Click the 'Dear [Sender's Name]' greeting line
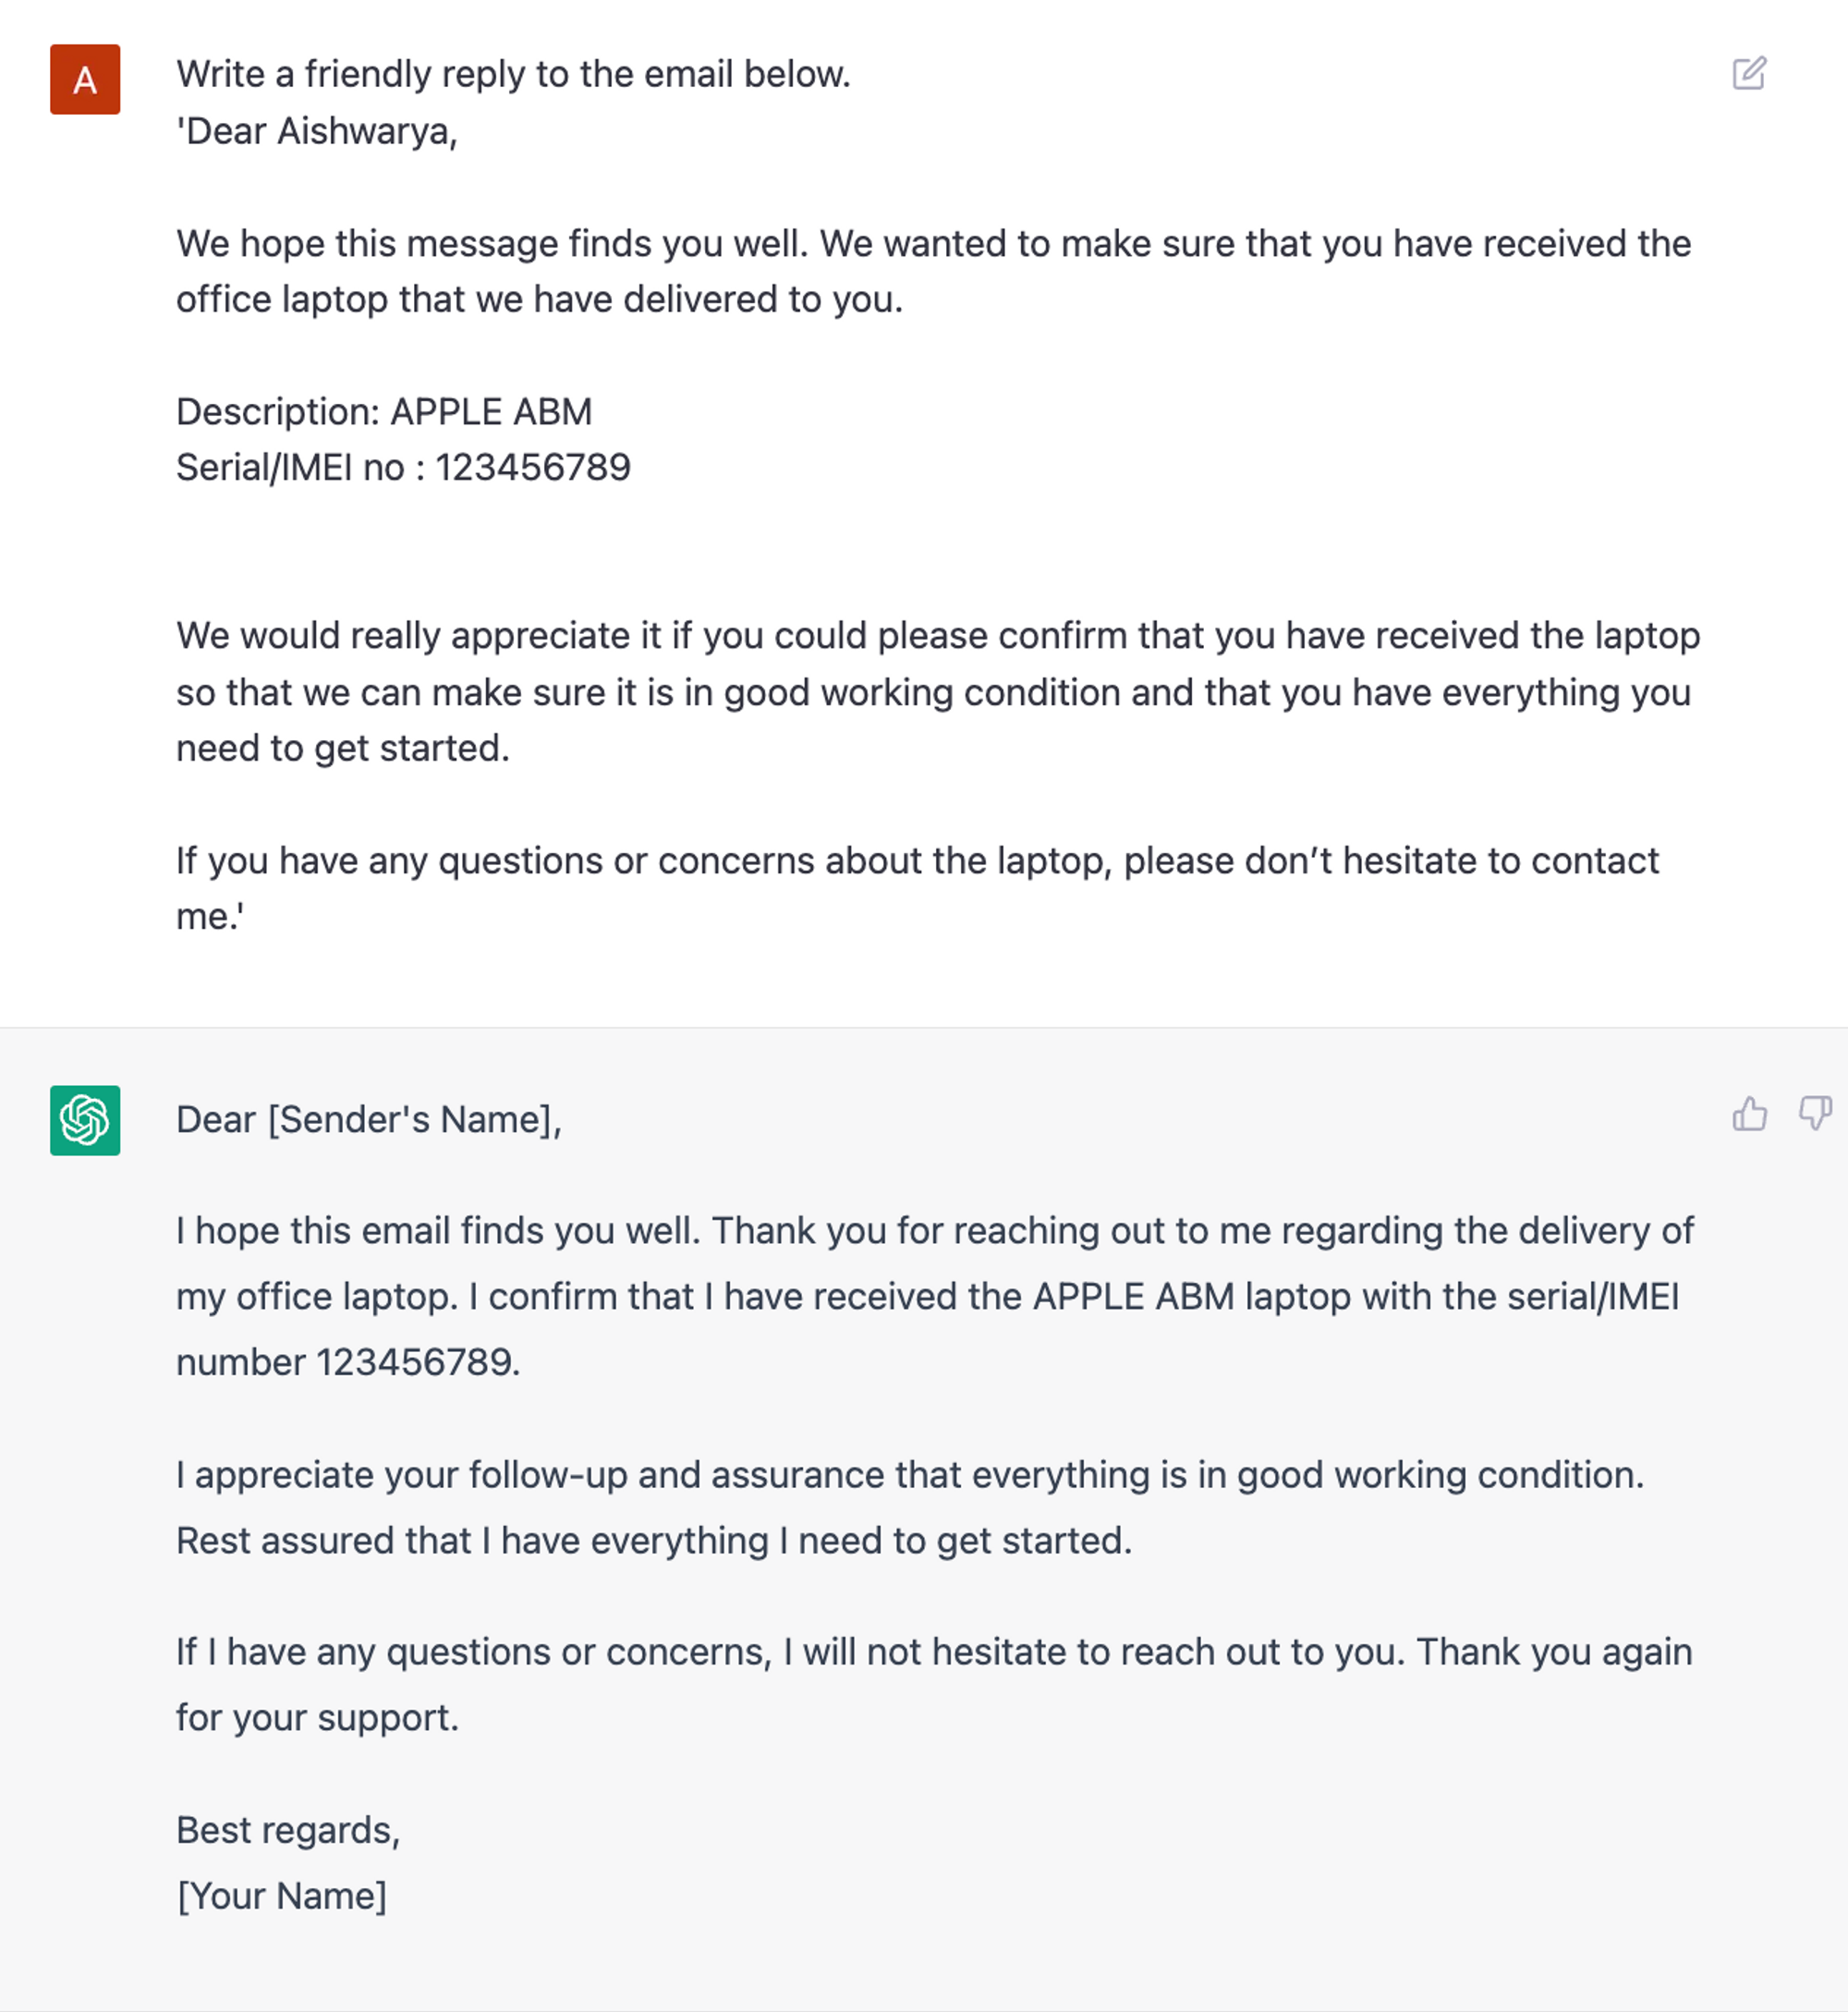 click(370, 1121)
